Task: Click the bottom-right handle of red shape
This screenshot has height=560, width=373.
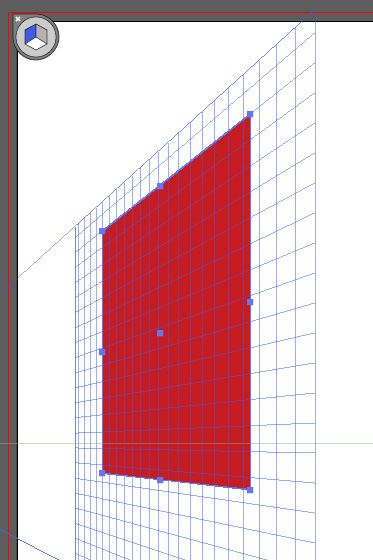Action: click(x=250, y=490)
